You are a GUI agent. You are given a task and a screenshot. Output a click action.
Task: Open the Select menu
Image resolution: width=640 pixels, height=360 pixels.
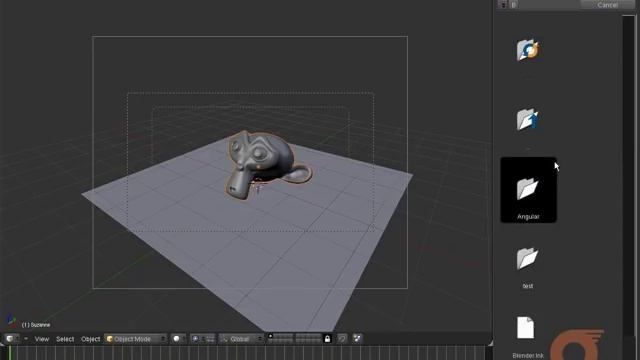(65, 339)
